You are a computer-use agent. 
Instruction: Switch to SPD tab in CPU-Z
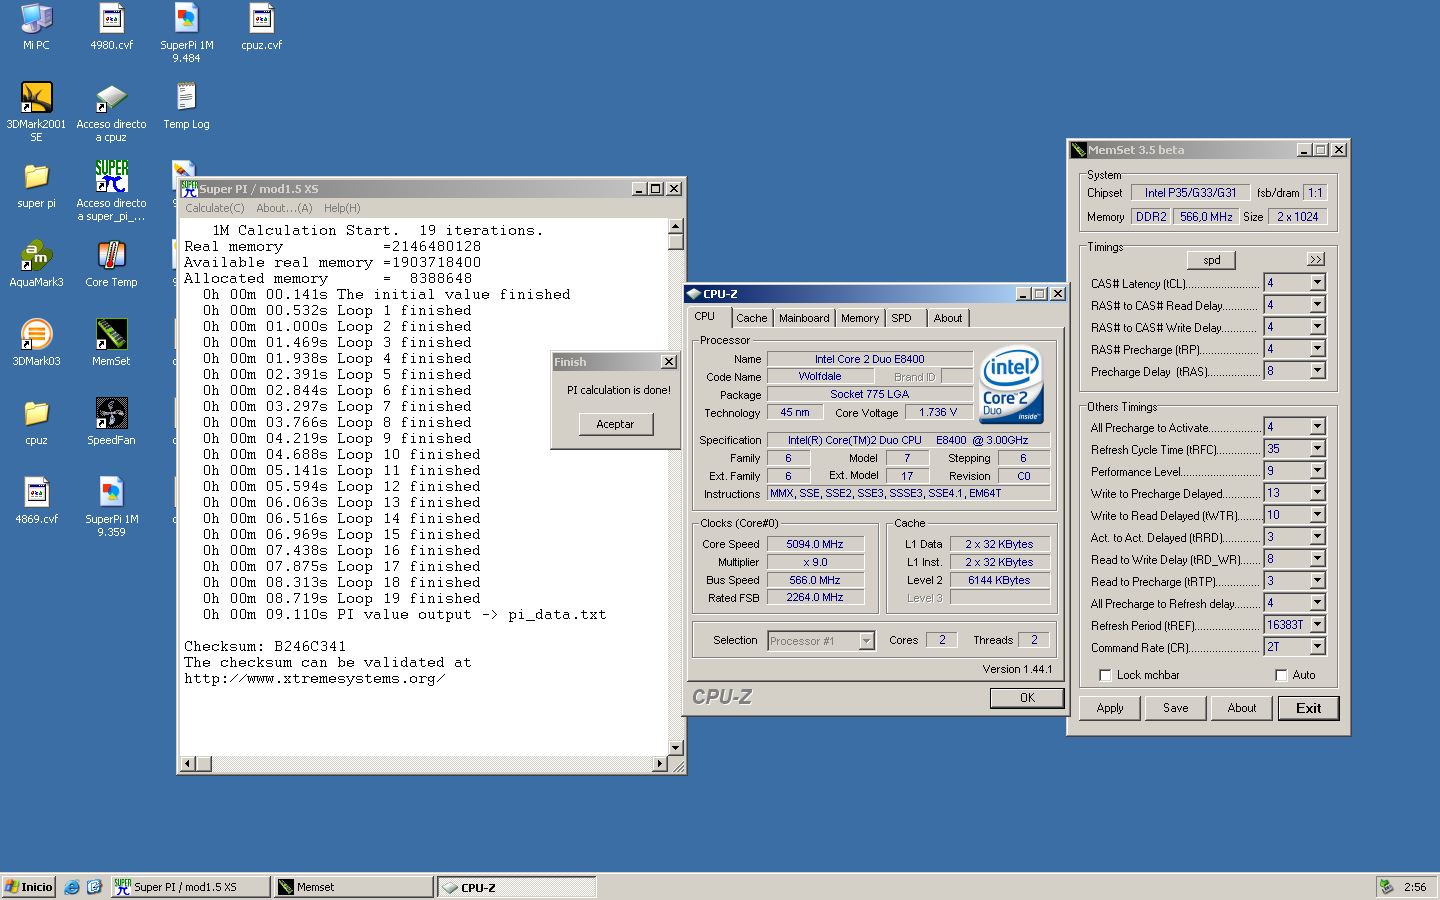coord(902,318)
